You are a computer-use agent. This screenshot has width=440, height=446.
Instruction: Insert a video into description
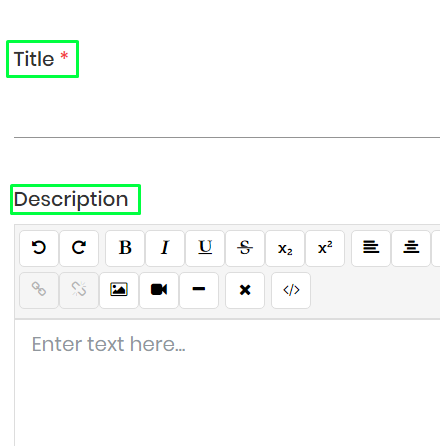(159, 290)
